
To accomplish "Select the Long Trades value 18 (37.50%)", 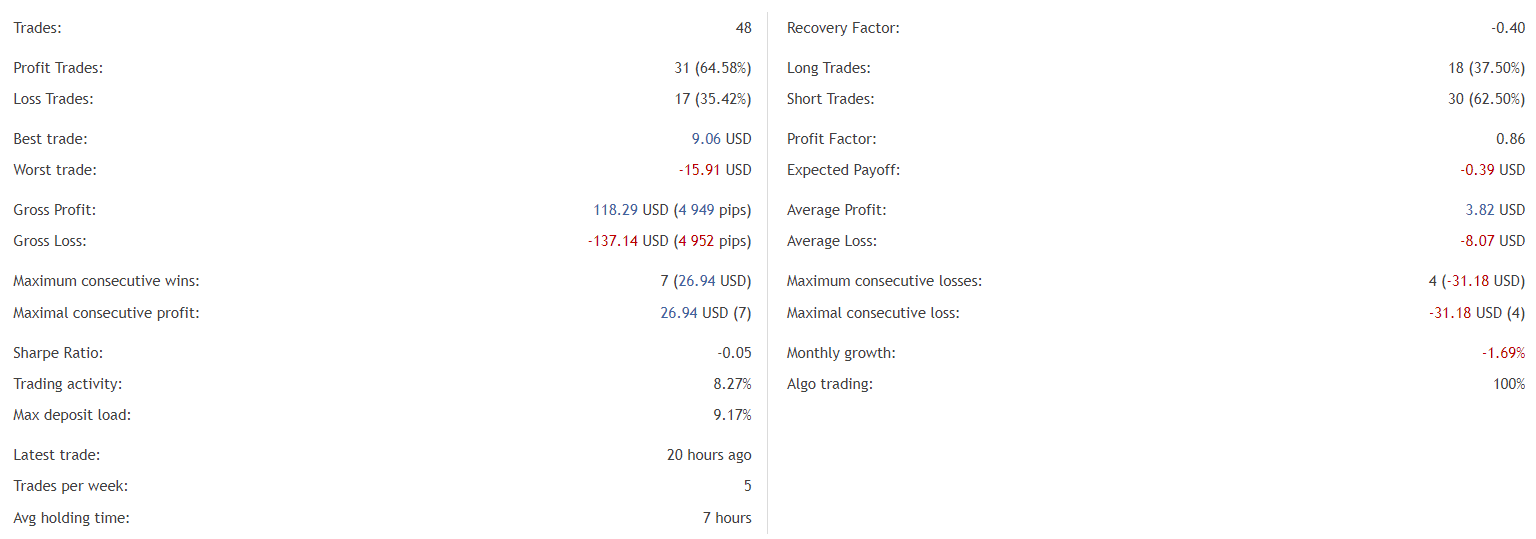I will pos(1485,68).
